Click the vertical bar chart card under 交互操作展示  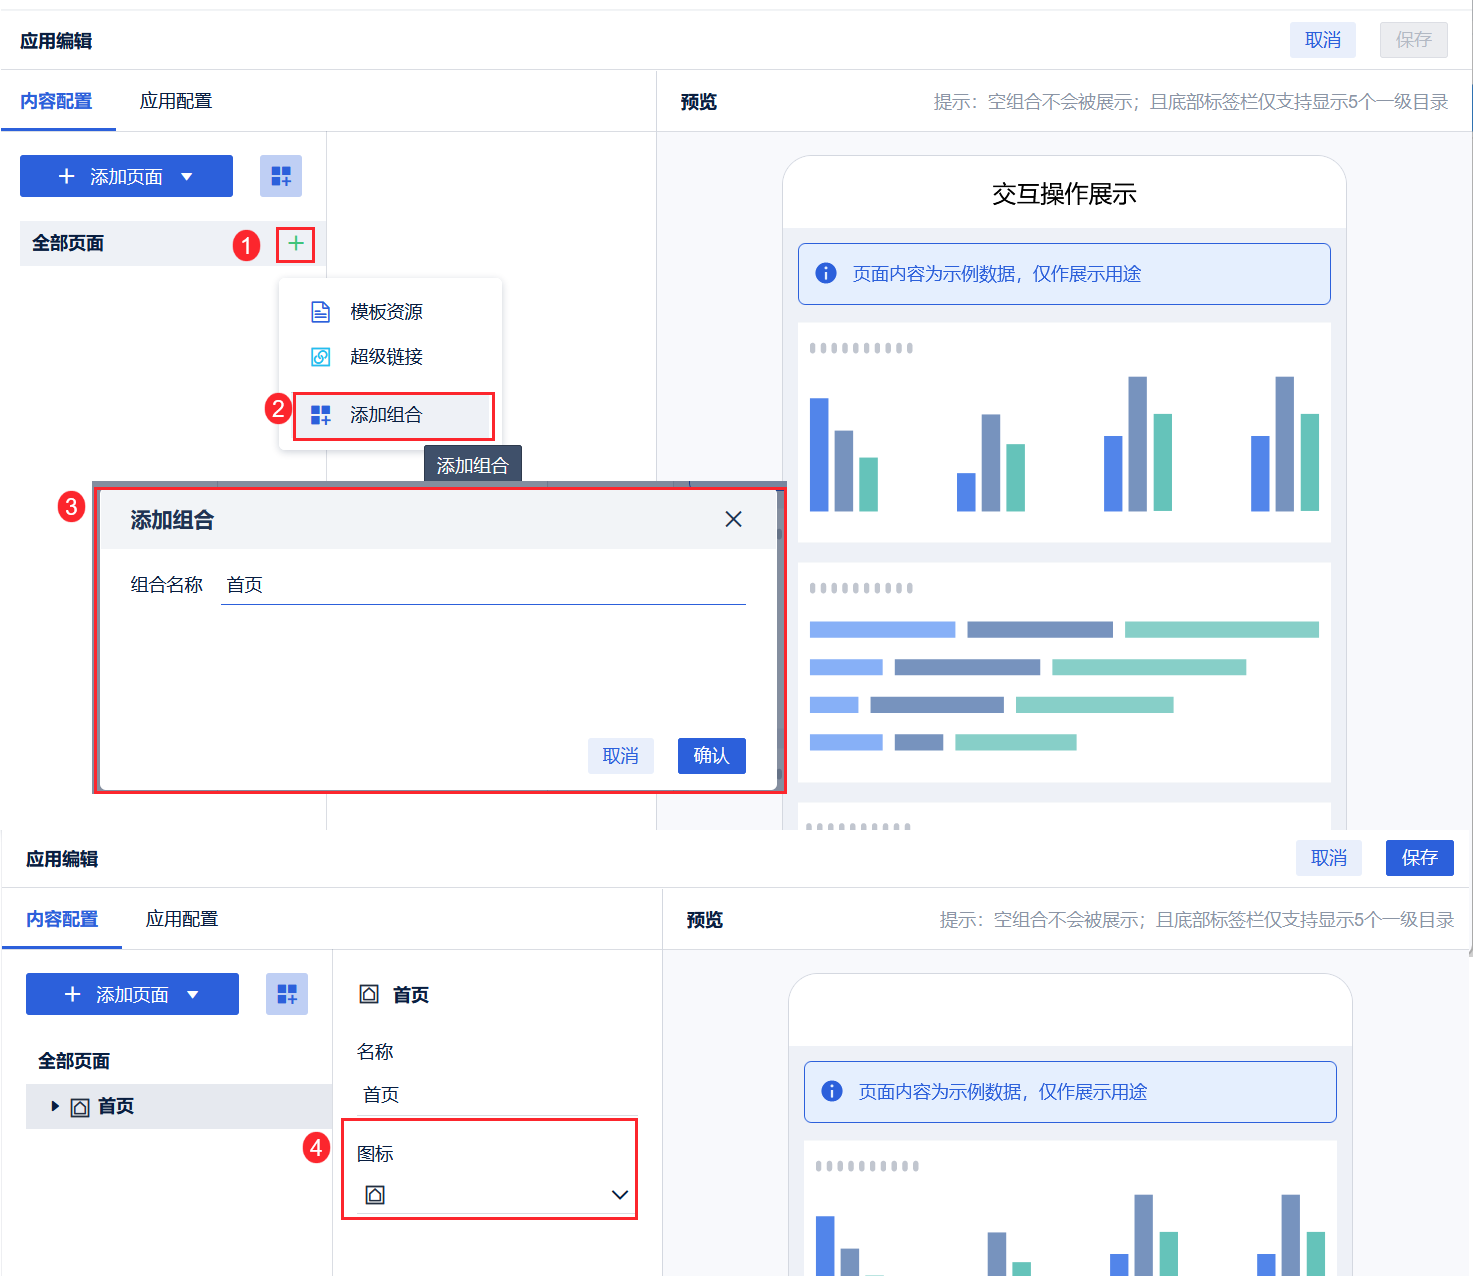tap(1064, 432)
